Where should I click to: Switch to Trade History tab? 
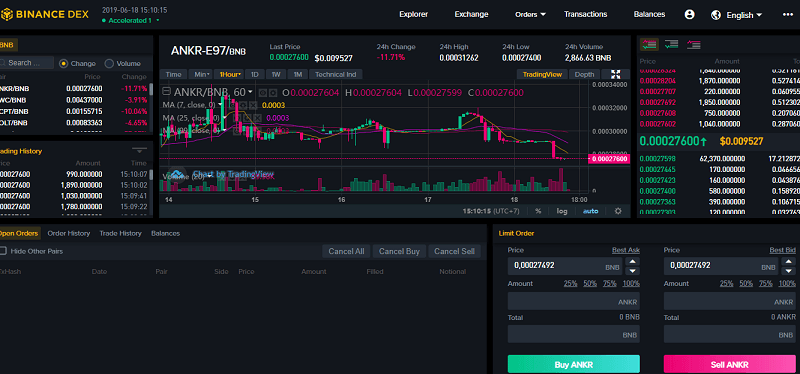coord(120,233)
